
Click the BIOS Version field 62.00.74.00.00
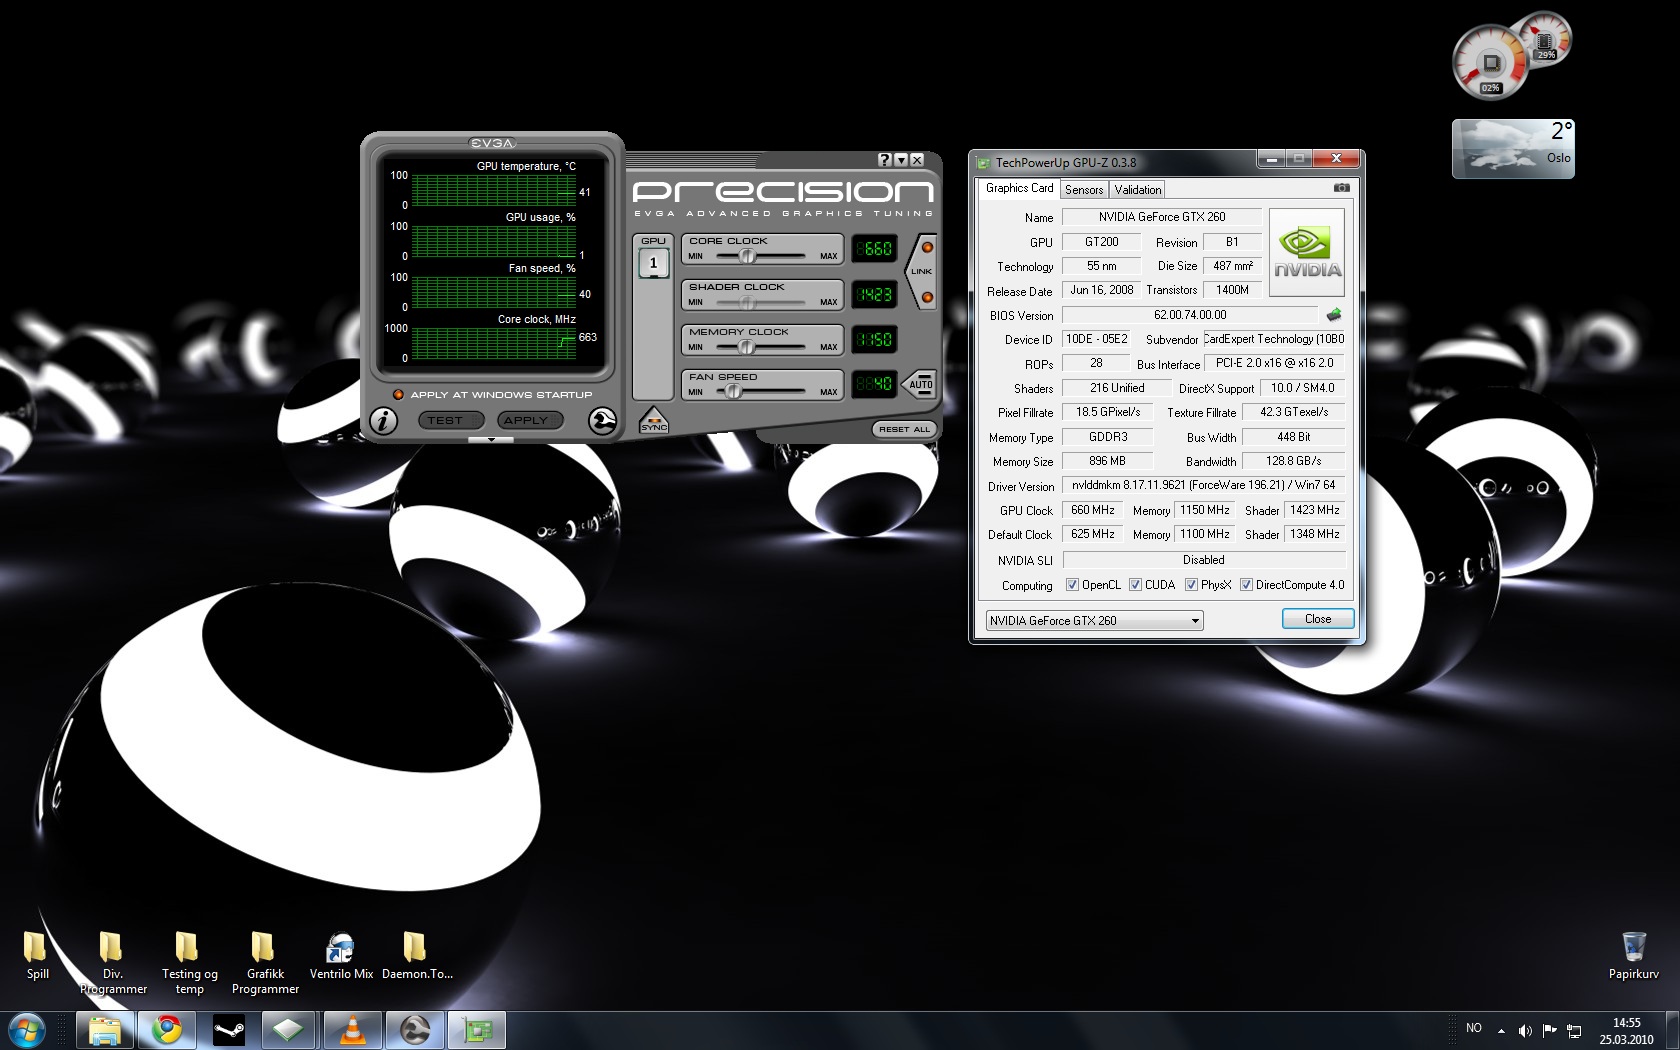coord(1190,315)
